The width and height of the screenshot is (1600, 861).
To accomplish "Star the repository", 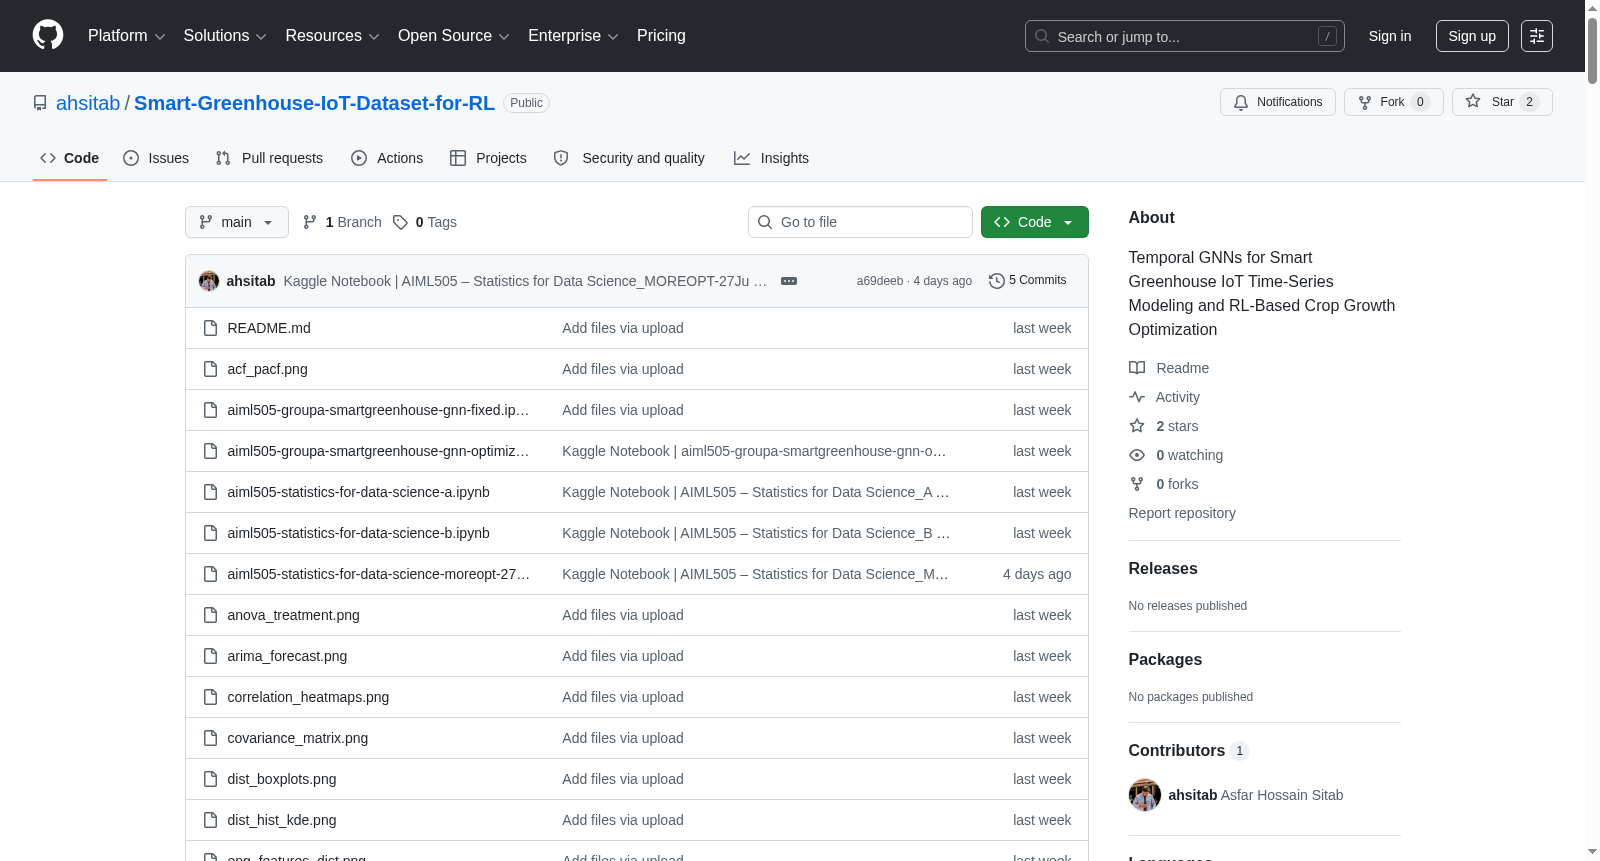I will 1502,102.
